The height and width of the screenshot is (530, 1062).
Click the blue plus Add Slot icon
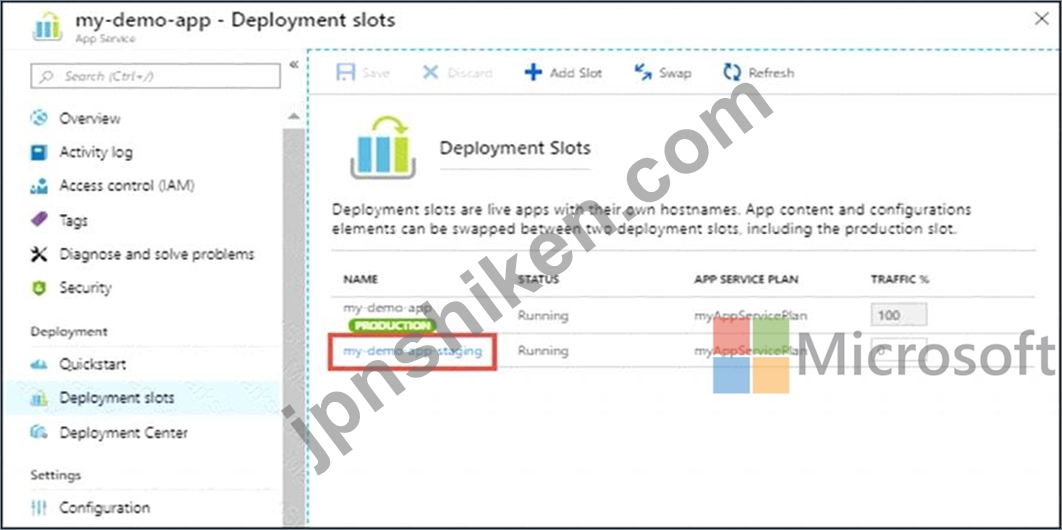pyautogui.click(x=534, y=72)
